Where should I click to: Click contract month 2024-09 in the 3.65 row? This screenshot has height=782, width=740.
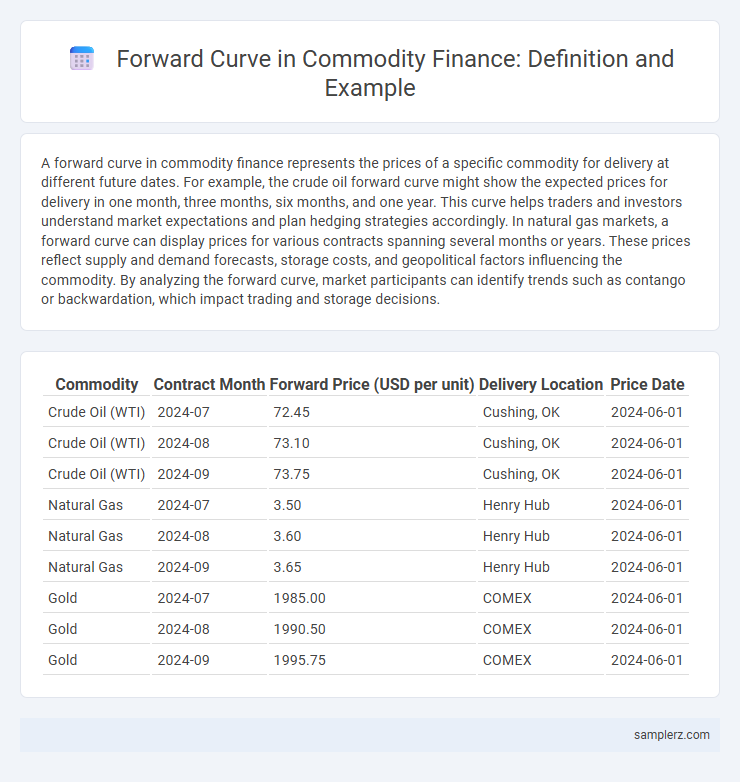pyautogui.click(x=184, y=567)
